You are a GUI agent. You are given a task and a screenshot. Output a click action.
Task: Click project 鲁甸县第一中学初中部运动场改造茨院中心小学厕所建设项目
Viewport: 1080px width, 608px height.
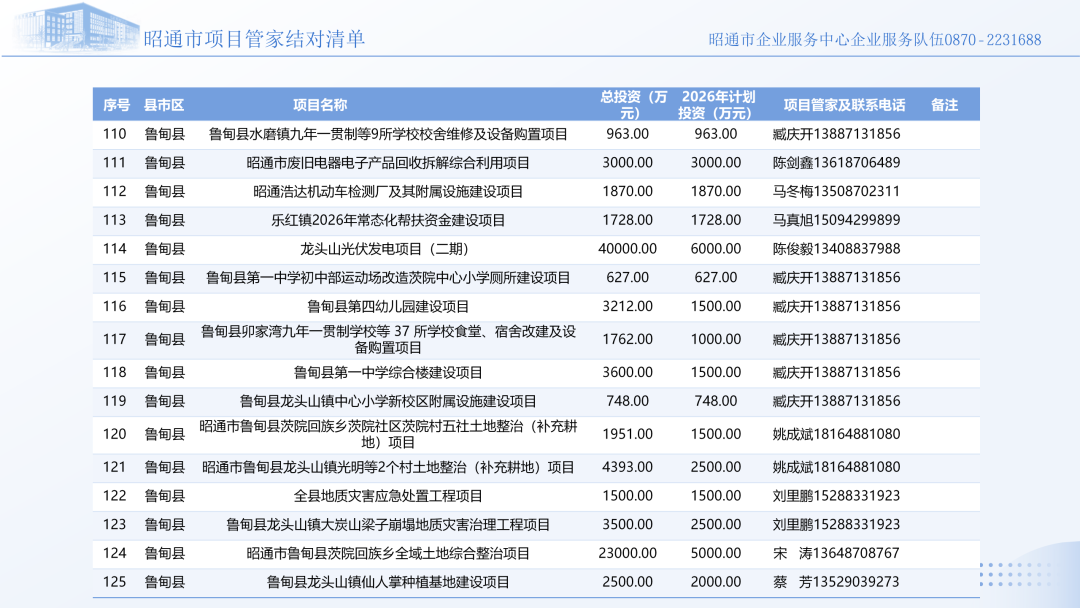click(388, 278)
